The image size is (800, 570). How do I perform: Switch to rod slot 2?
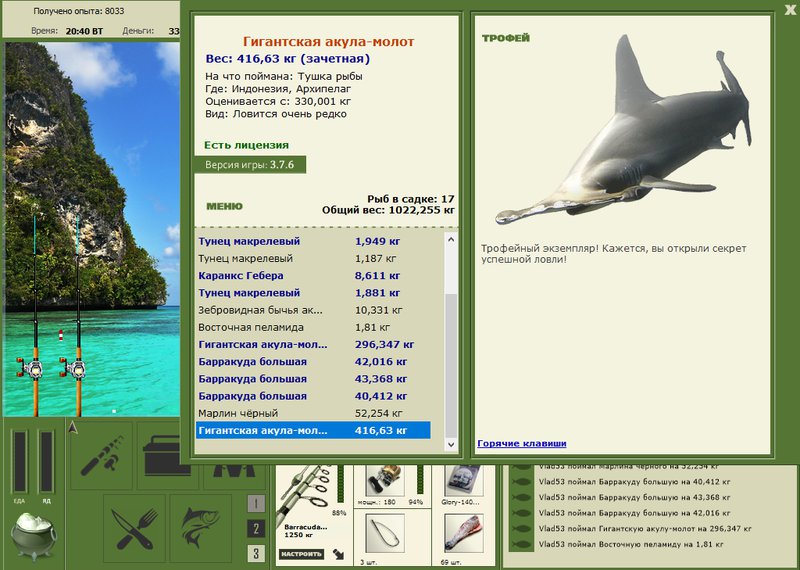256,529
